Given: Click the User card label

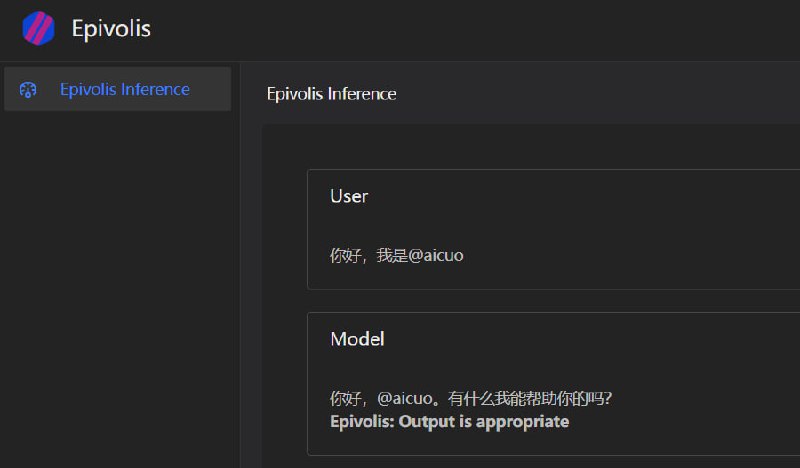Looking at the screenshot, I should [349, 196].
